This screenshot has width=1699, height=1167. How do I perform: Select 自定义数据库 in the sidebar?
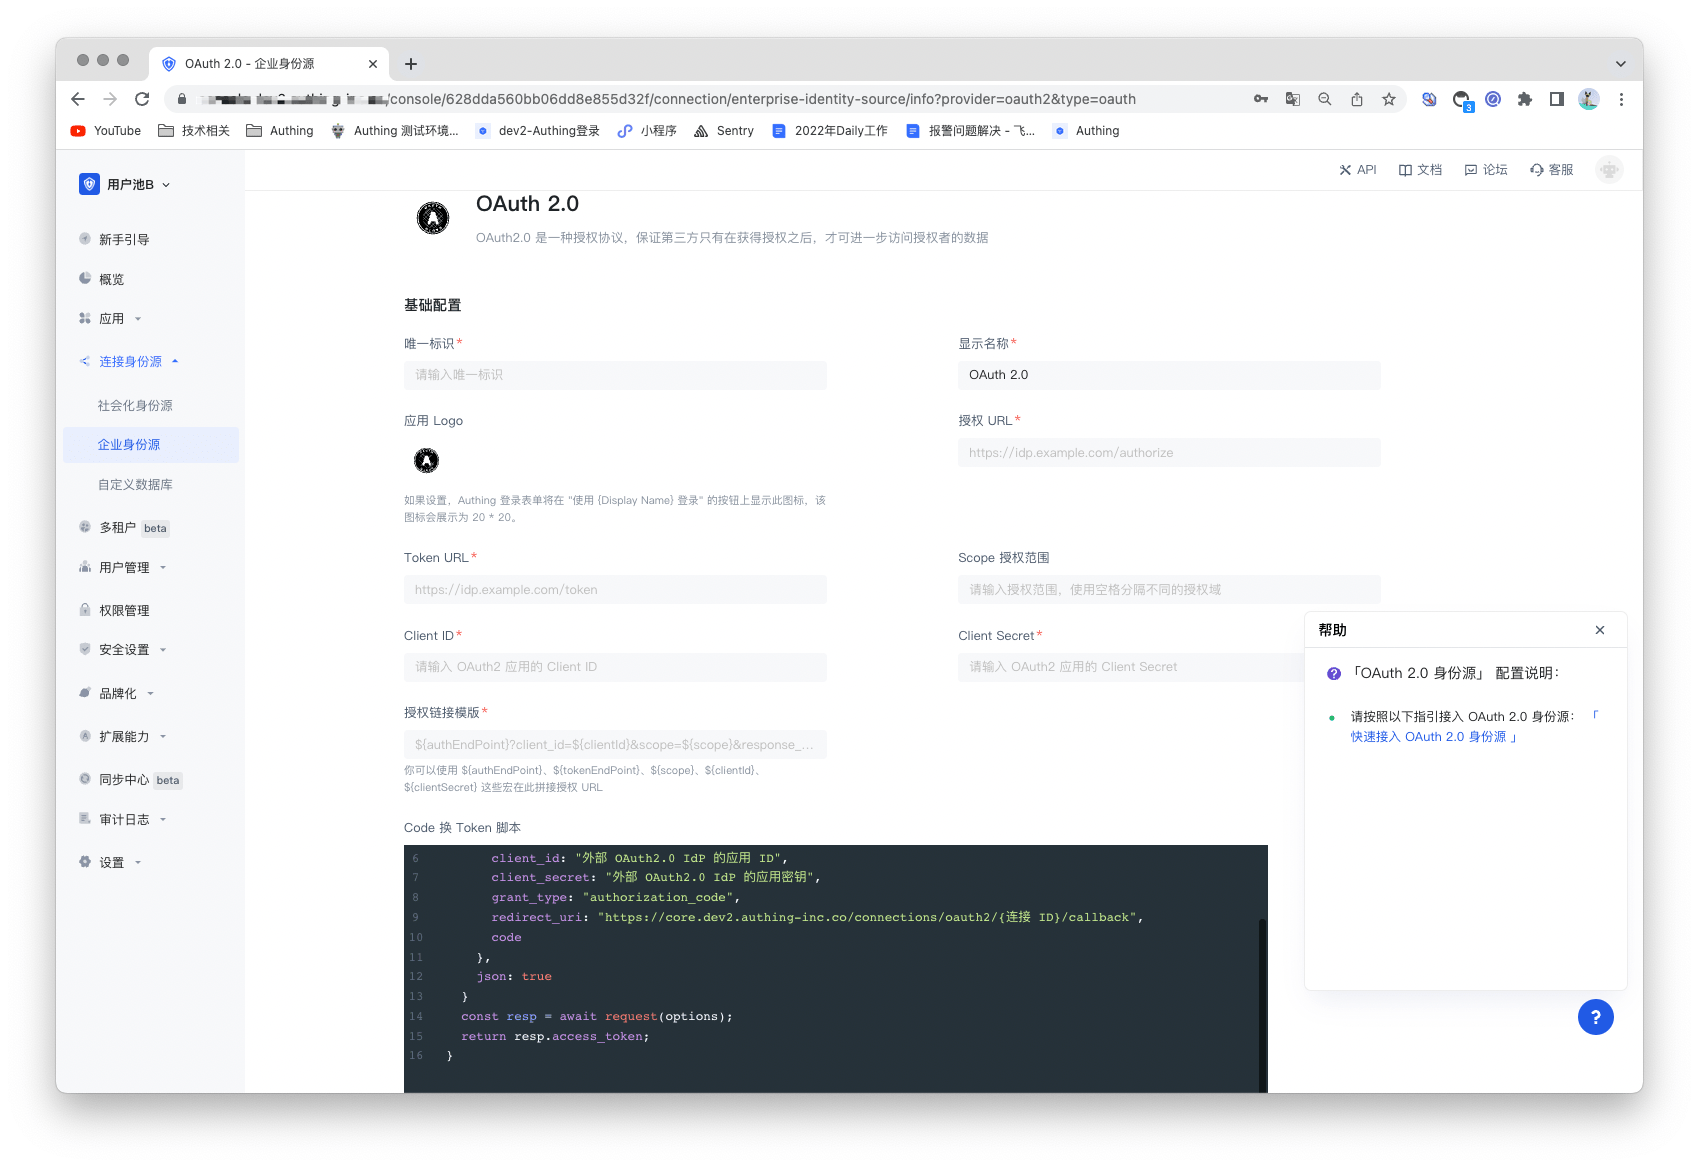(x=135, y=485)
